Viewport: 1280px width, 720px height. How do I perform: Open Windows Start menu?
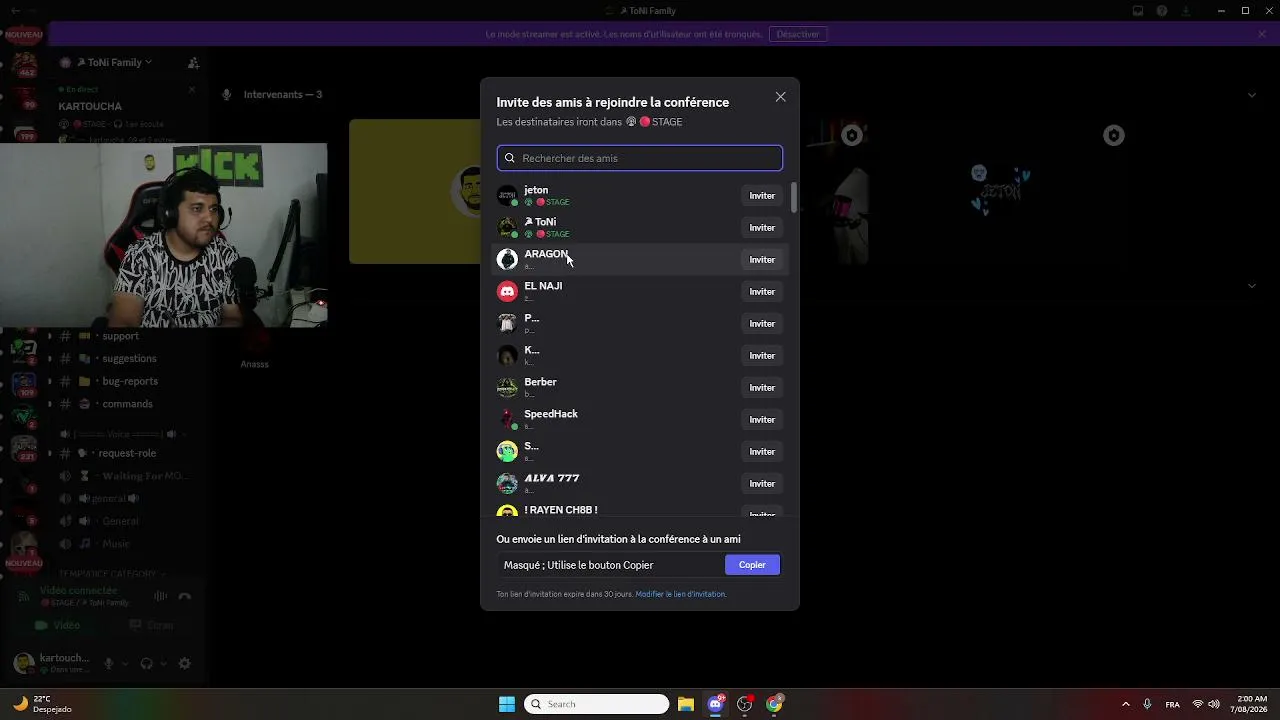point(507,704)
